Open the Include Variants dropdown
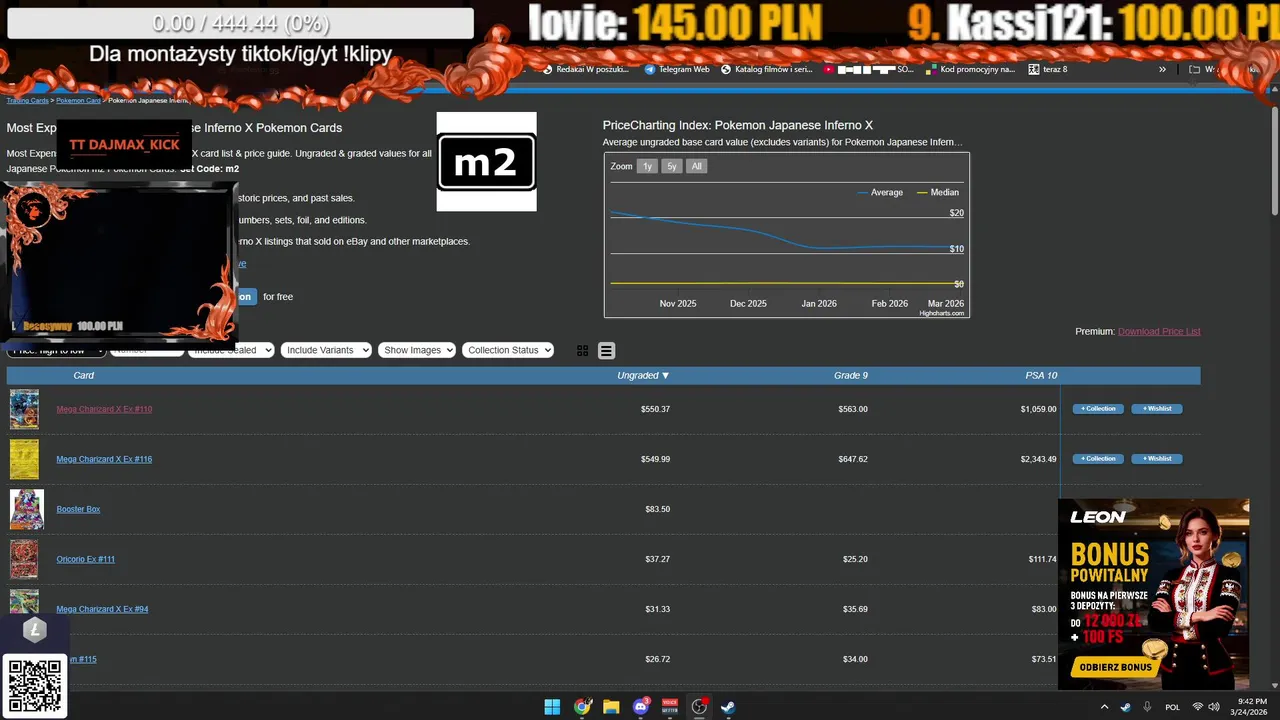Viewport: 1280px width, 720px height. 326,350
